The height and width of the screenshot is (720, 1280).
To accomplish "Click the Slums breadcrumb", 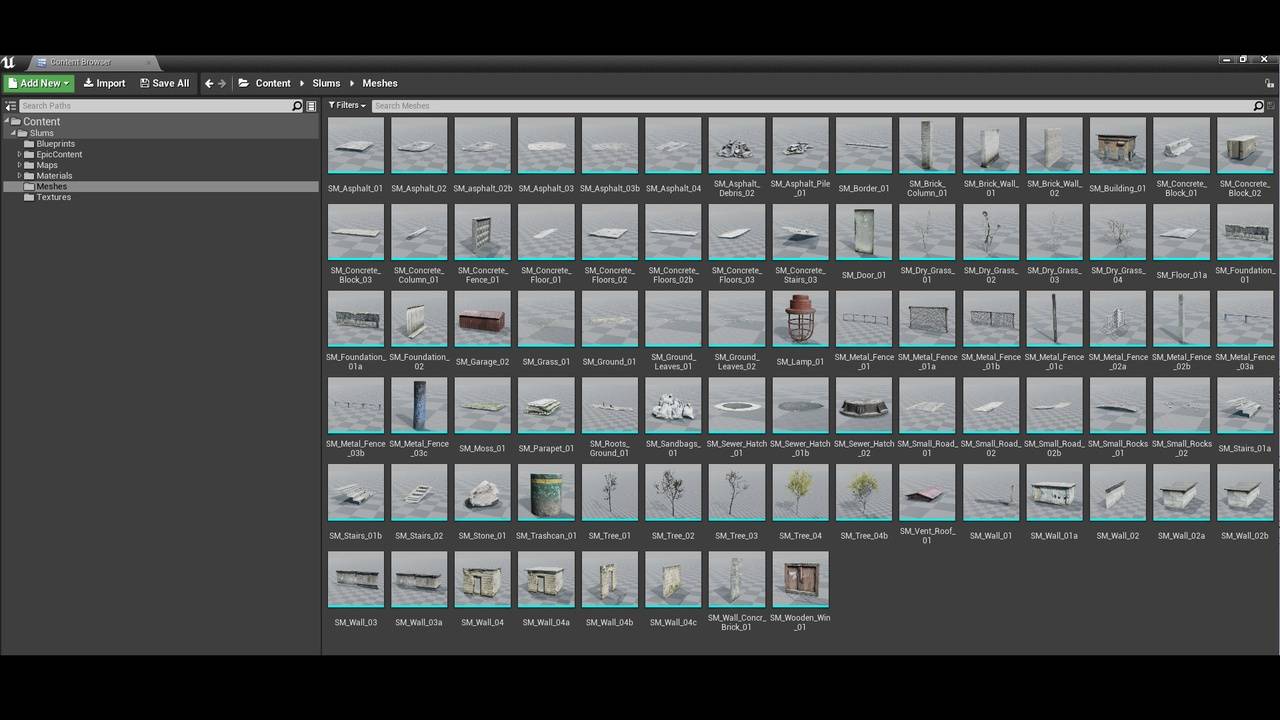I will point(326,83).
